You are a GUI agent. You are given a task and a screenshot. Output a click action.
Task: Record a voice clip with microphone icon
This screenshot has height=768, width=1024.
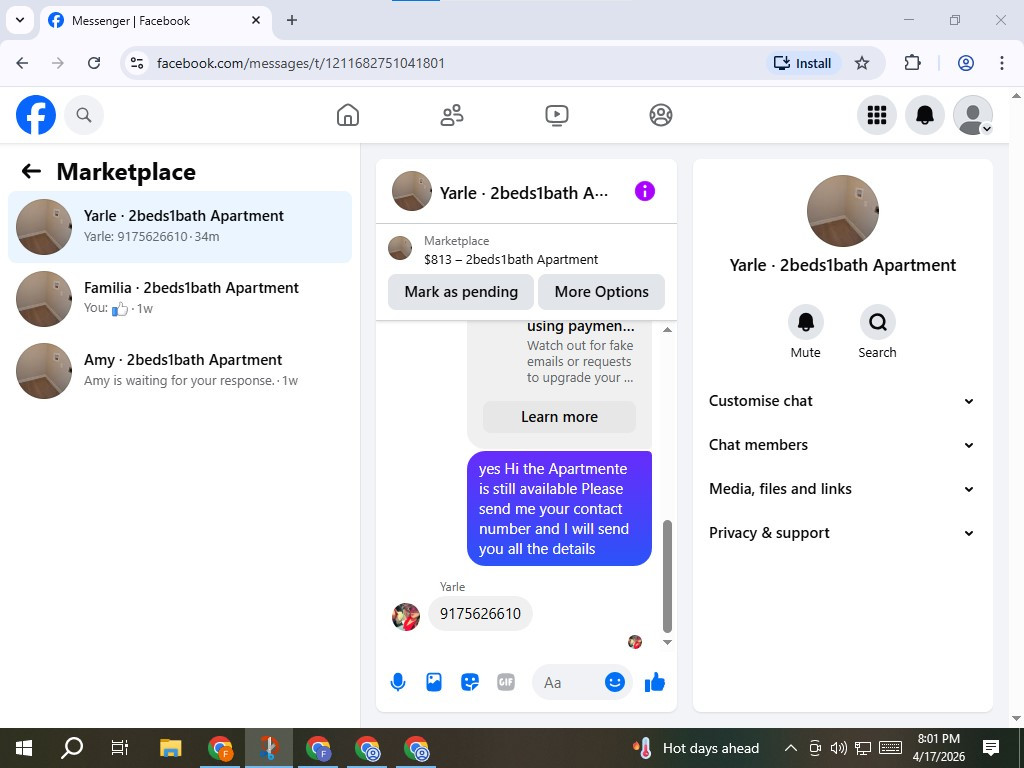click(x=398, y=682)
